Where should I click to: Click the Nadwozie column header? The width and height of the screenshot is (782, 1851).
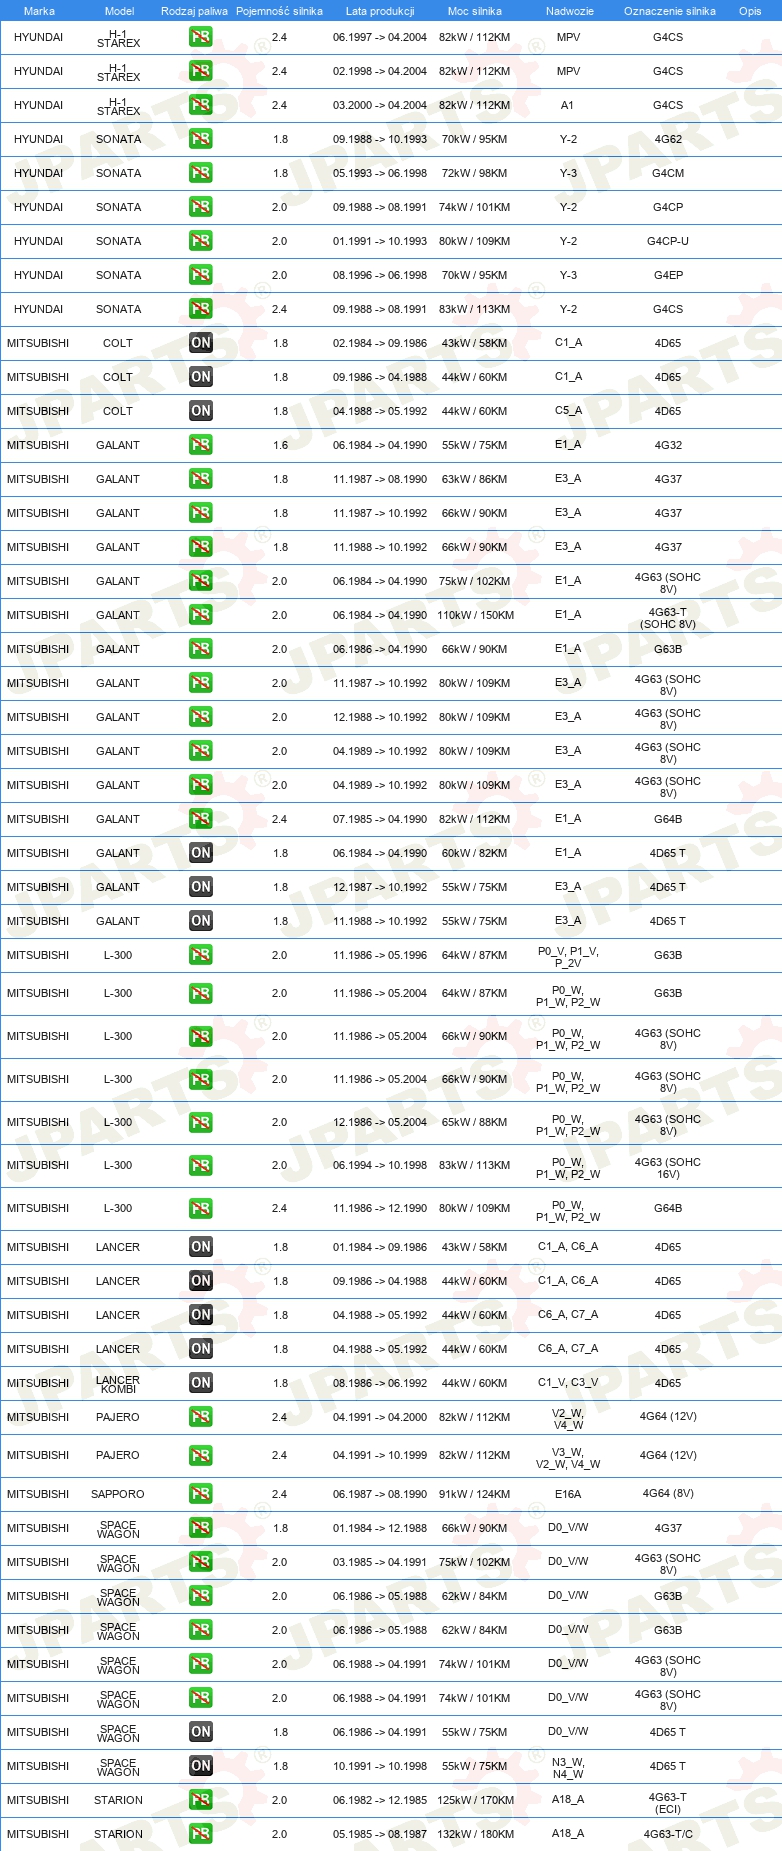click(x=570, y=11)
